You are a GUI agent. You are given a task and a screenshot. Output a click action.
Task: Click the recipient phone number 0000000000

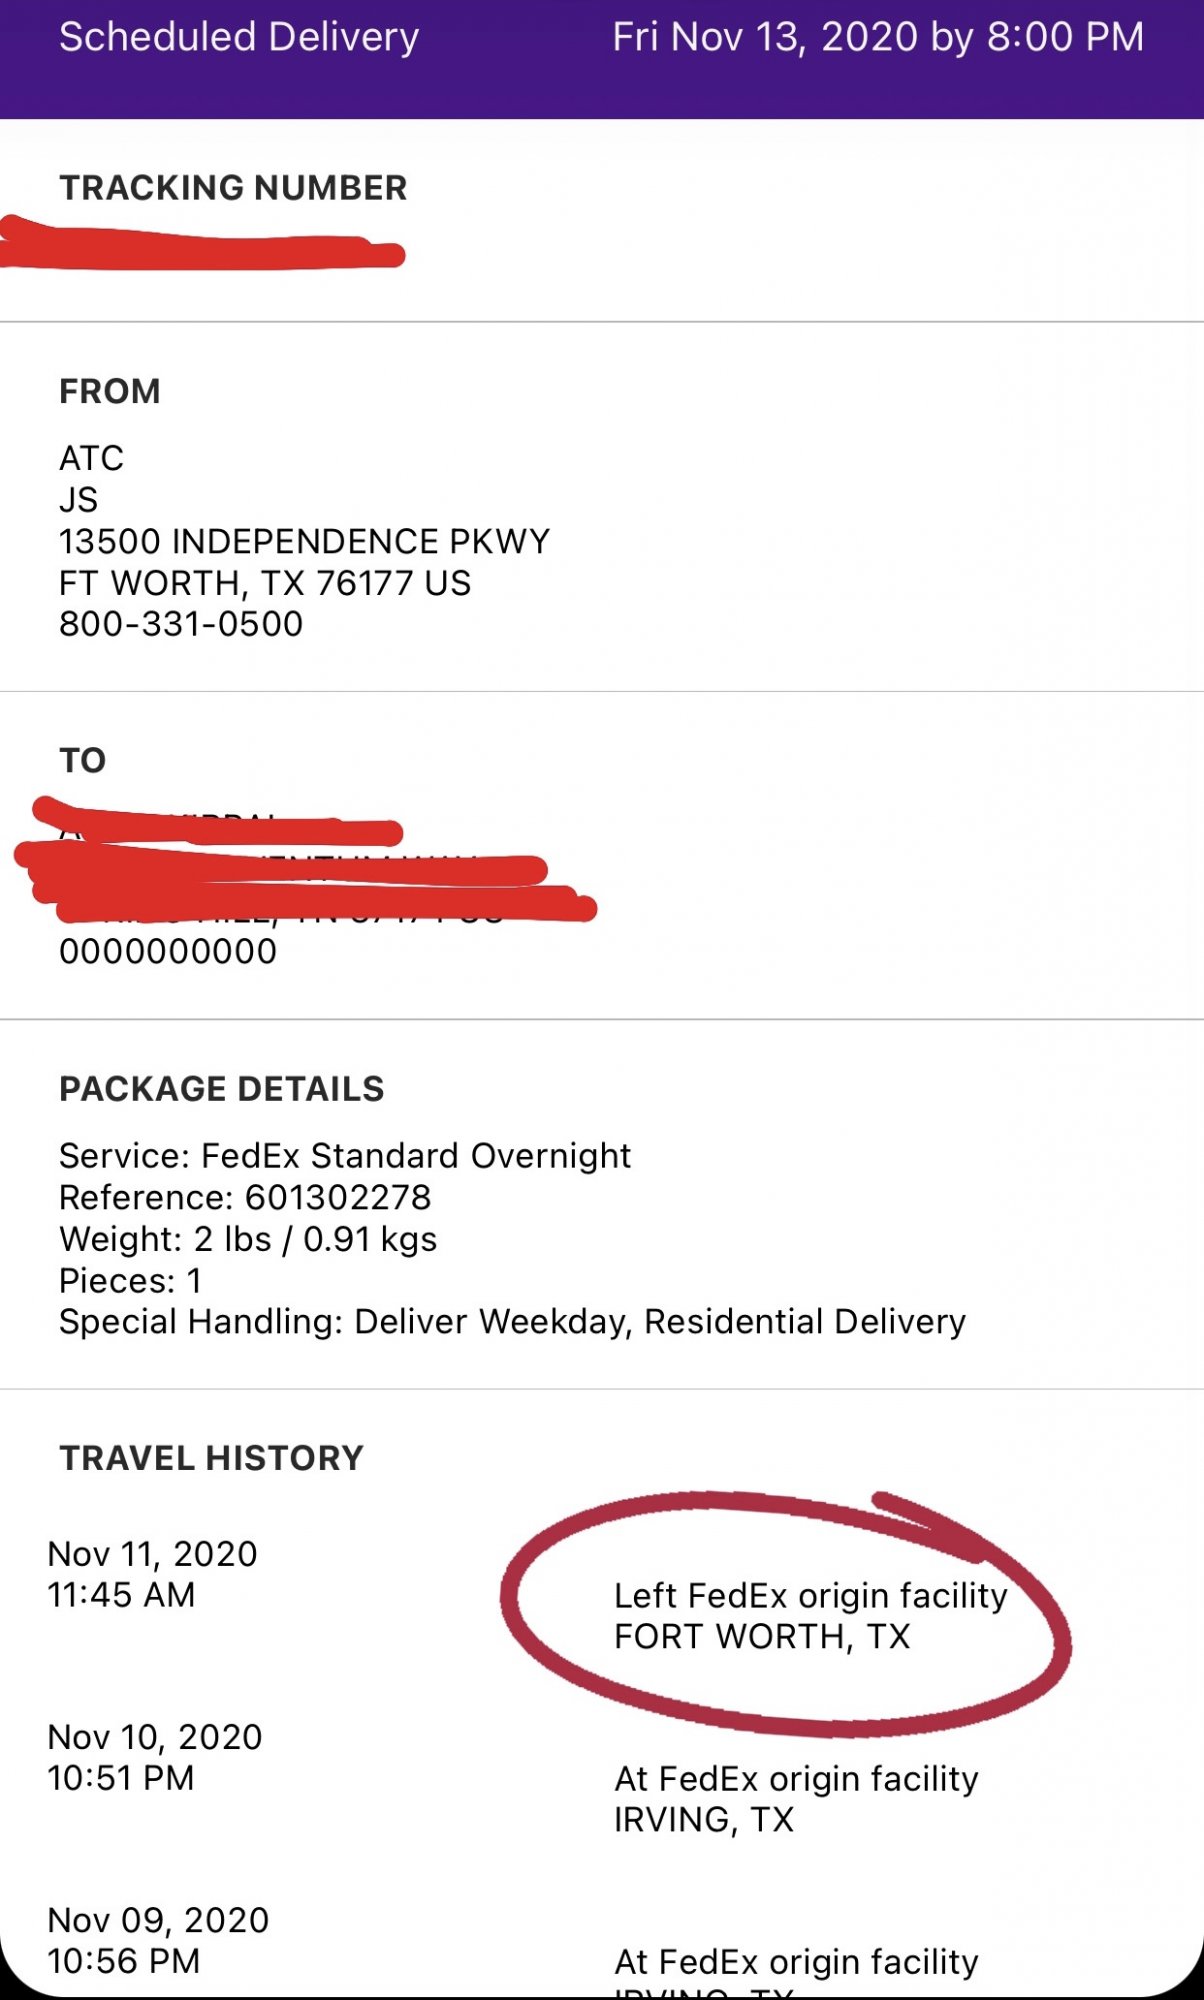tap(168, 951)
